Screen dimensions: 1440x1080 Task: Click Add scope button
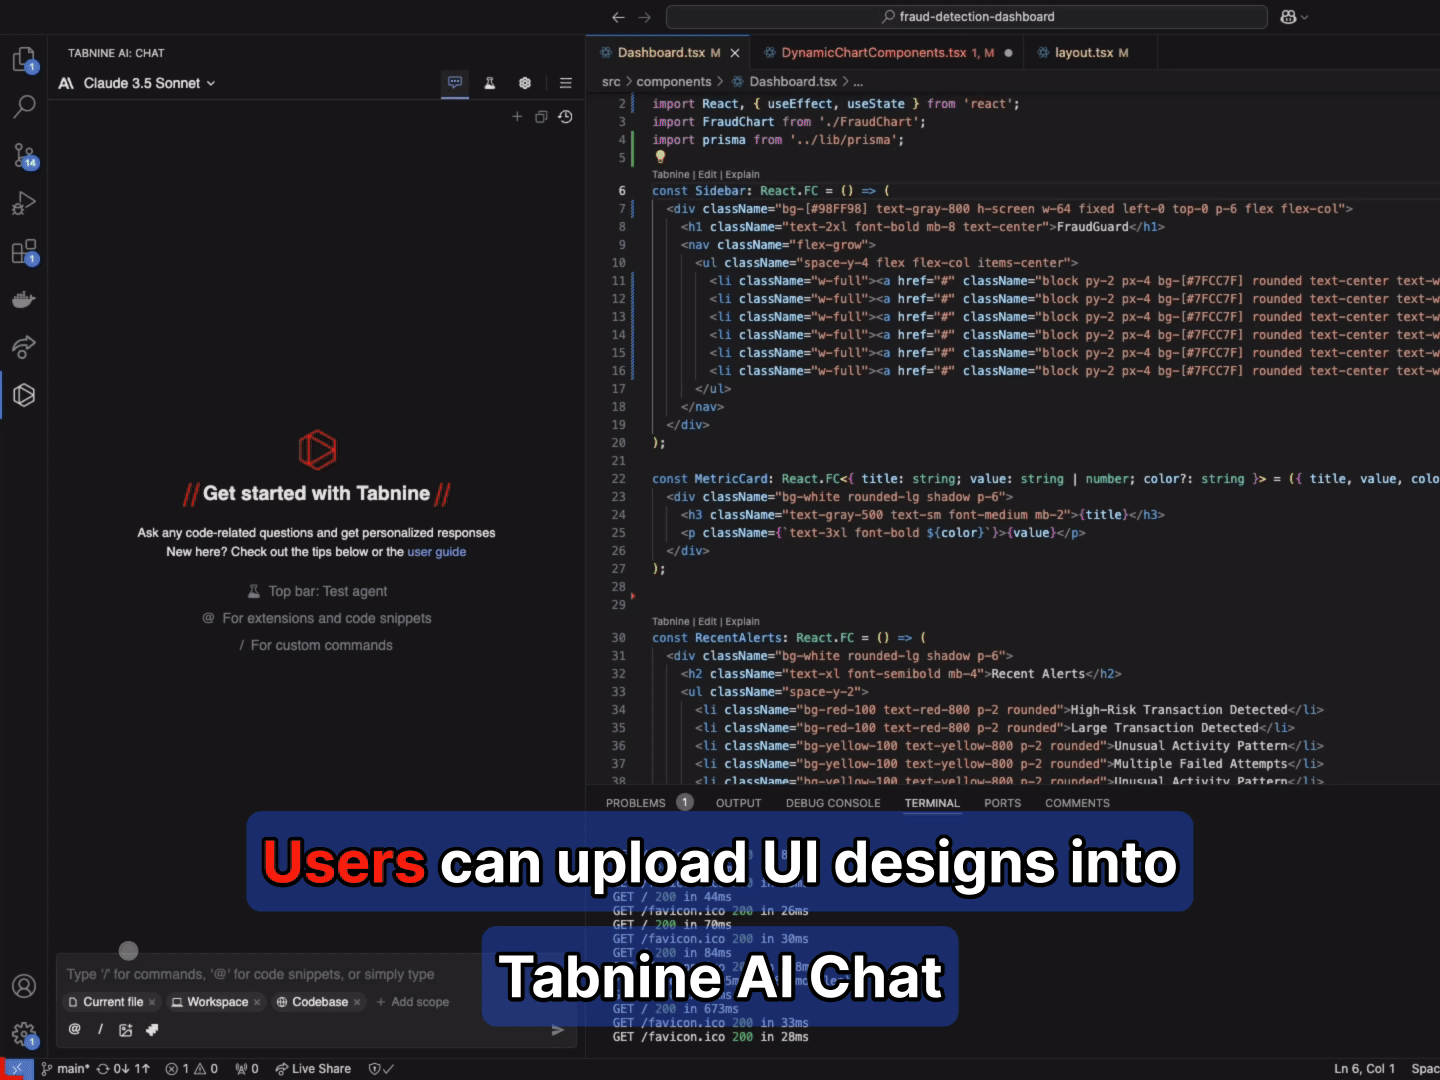412,1002
